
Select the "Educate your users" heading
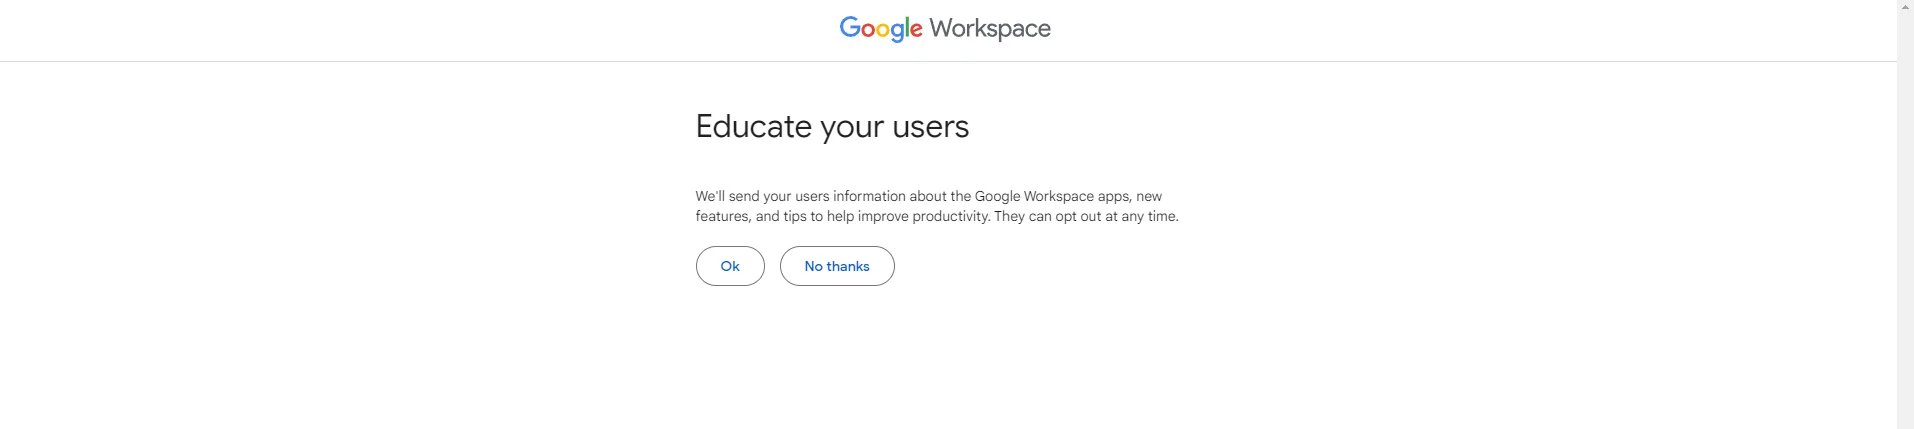(832, 127)
